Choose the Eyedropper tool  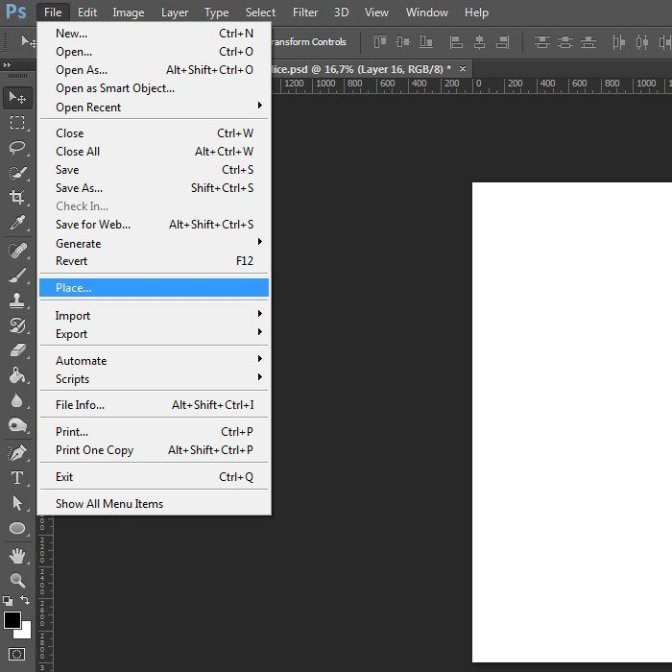click(x=17, y=224)
